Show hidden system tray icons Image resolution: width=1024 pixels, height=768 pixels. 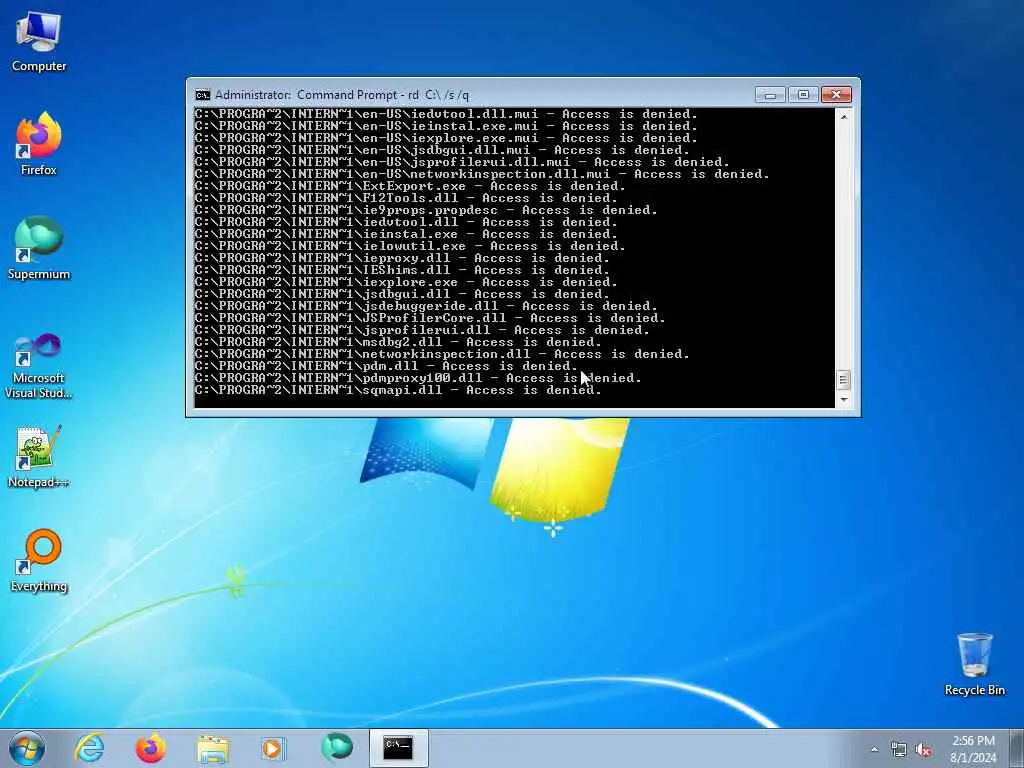tap(874, 749)
